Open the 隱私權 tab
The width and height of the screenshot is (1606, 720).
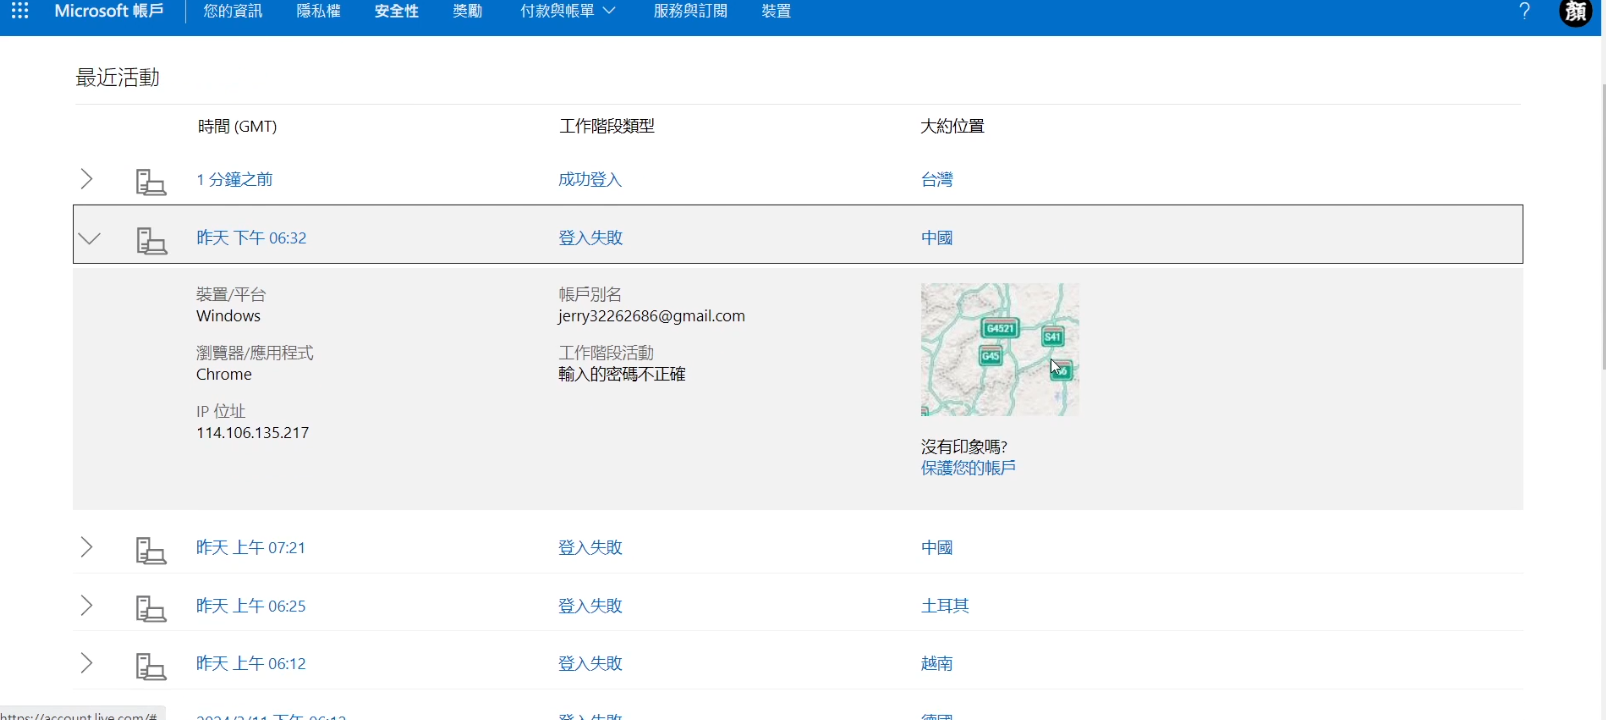(x=319, y=11)
